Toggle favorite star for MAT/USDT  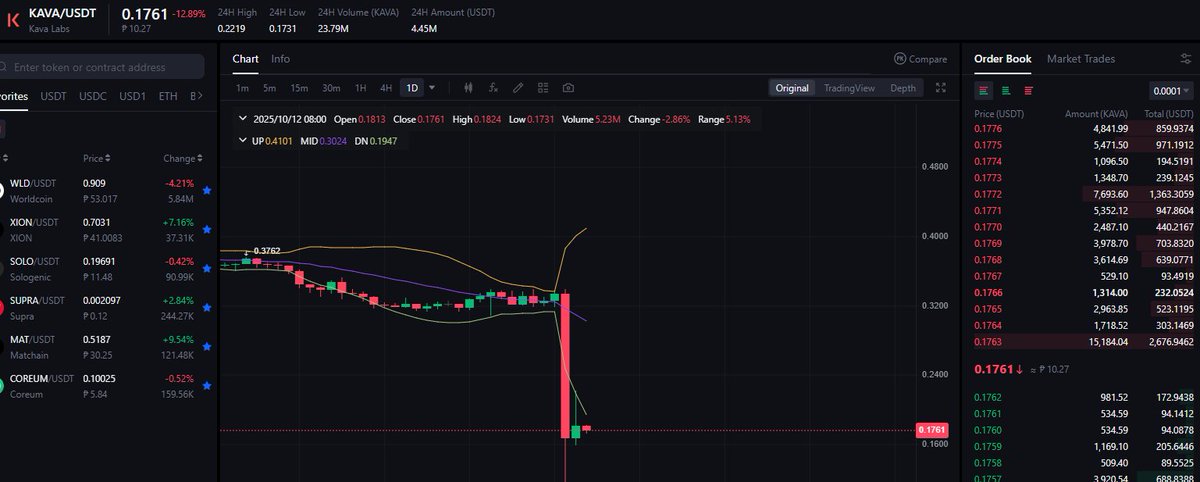(x=207, y=346)
